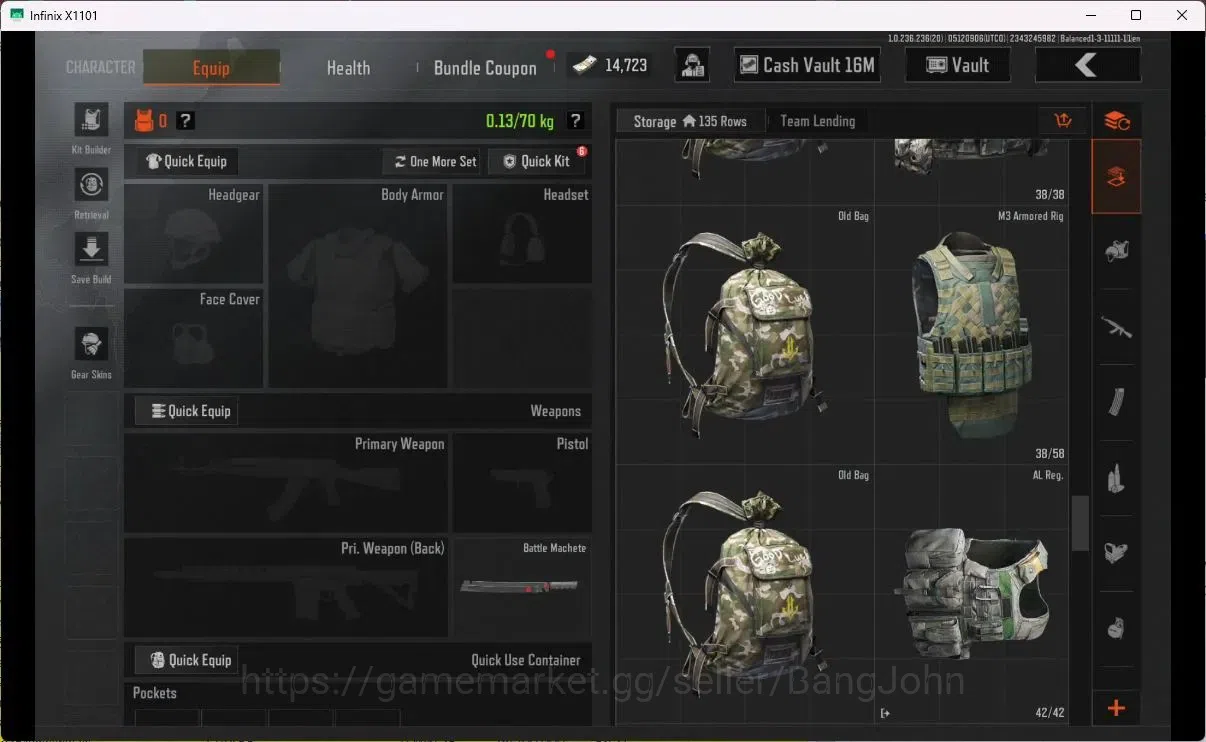Viewport: 1206px width, 742px height.
Task: Open the Bundle Coupon tab
Action: tap(485, 68)
